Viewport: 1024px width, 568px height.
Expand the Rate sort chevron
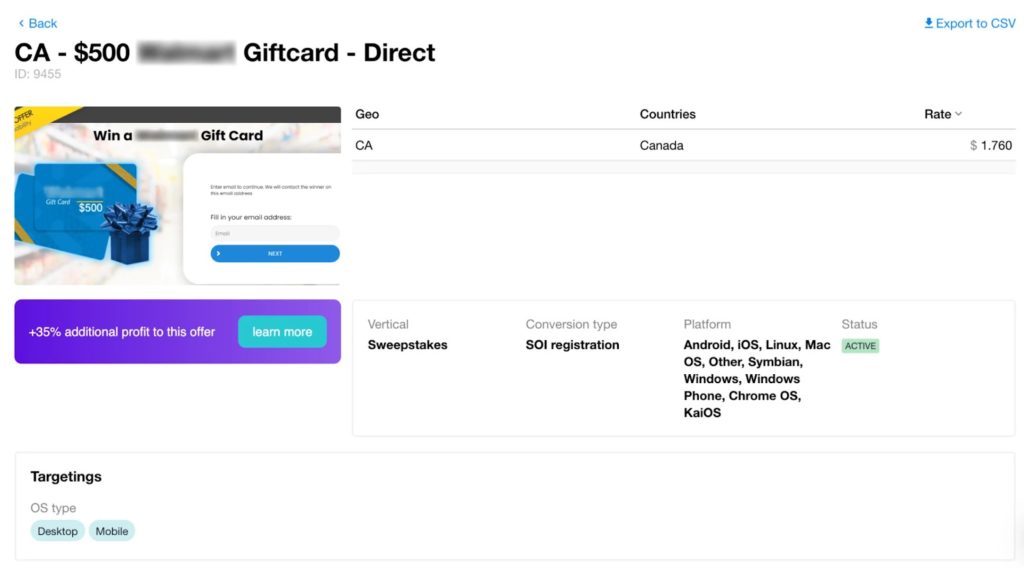(x=958, y=114)
